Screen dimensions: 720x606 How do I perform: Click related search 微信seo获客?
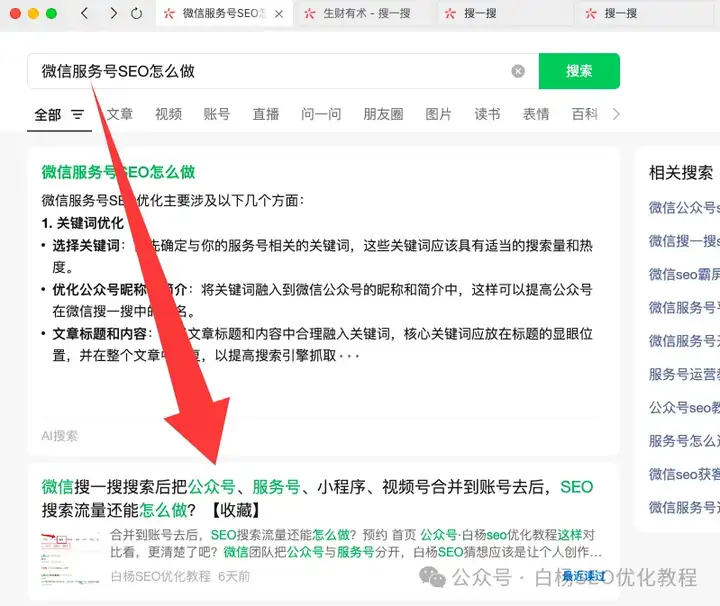coord(684,474)
